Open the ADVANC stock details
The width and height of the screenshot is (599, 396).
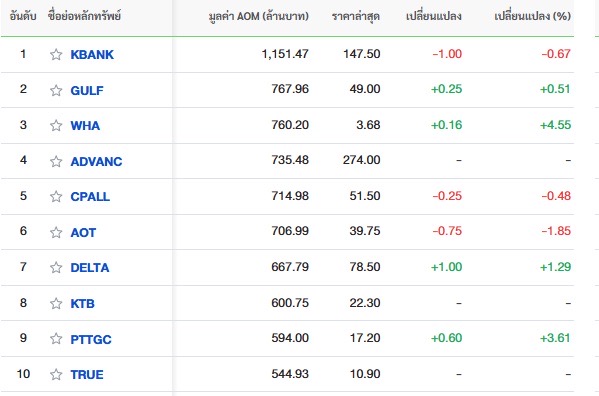[96, 162]
